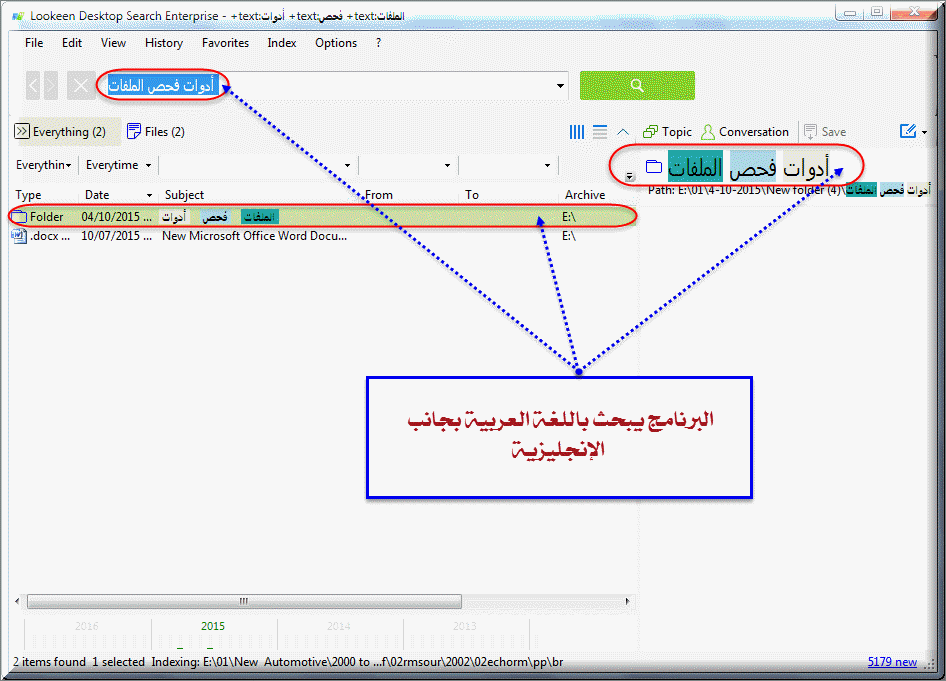Run the search with the green magnifier button
This screenshot has width=946, height=681.
[x=637, y=86]
